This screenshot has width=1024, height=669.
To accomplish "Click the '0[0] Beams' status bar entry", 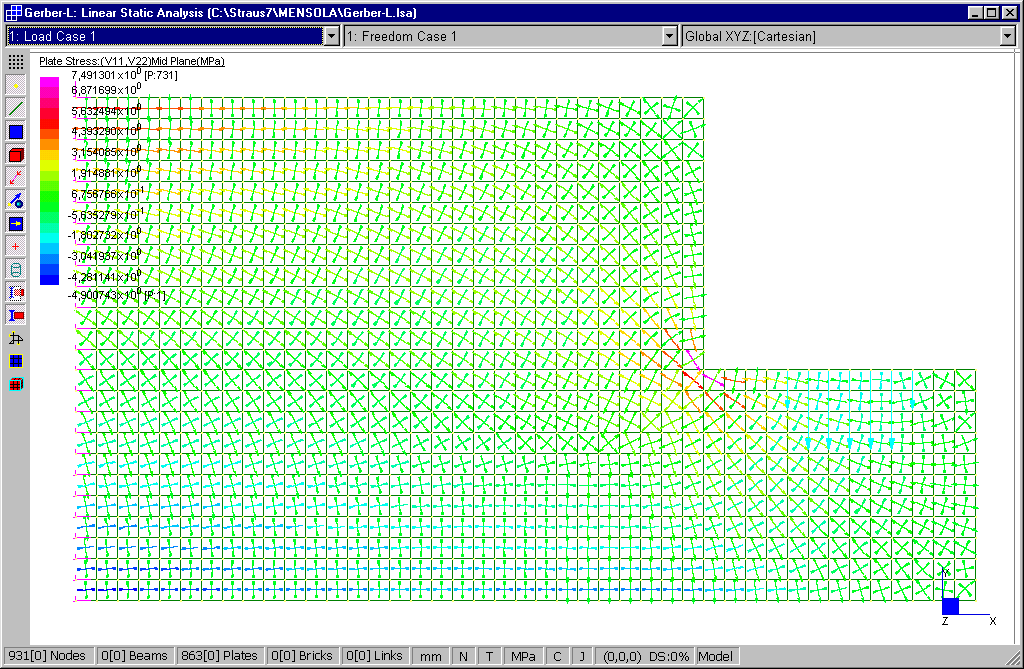I will click(x=135, y=656).
